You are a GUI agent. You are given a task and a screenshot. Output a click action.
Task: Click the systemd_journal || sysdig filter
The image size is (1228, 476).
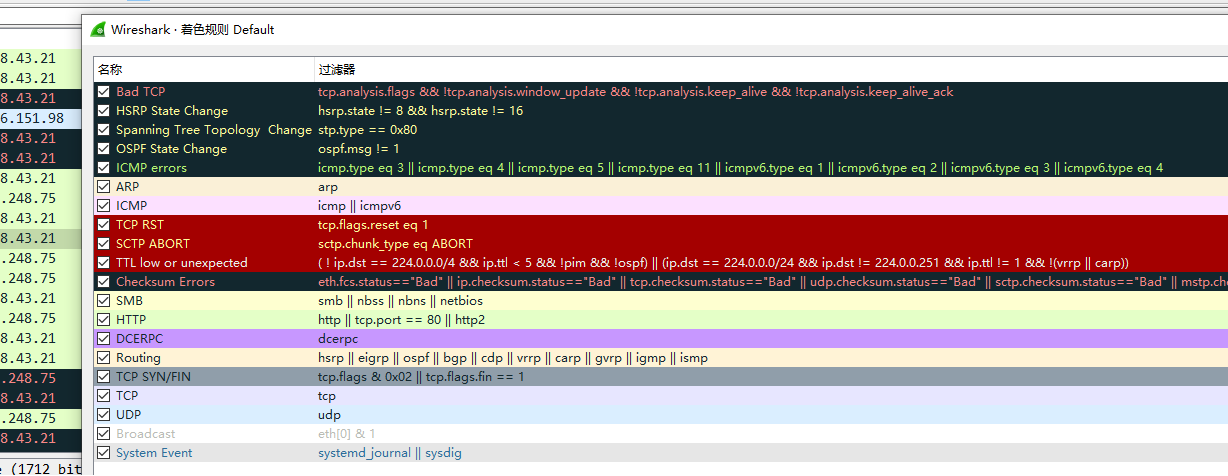point(390,453)
